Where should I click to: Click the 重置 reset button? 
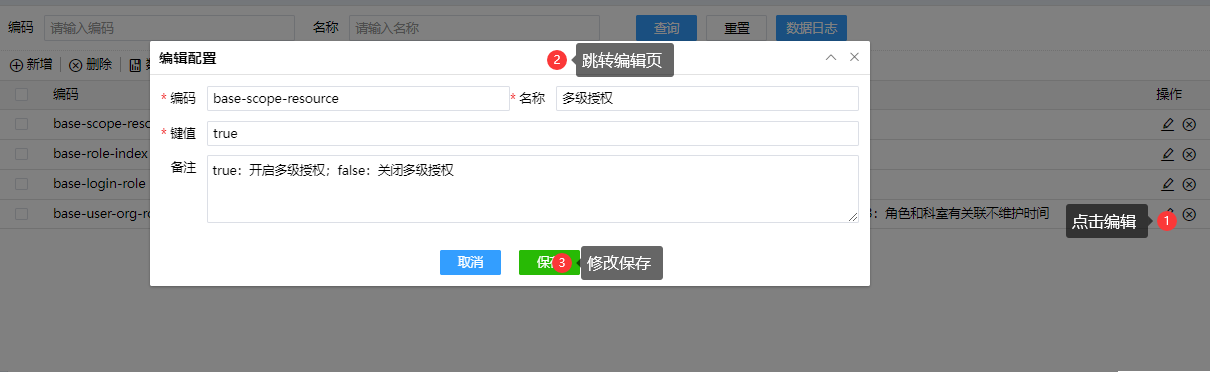pyautogui.click(x=736, y=28)
